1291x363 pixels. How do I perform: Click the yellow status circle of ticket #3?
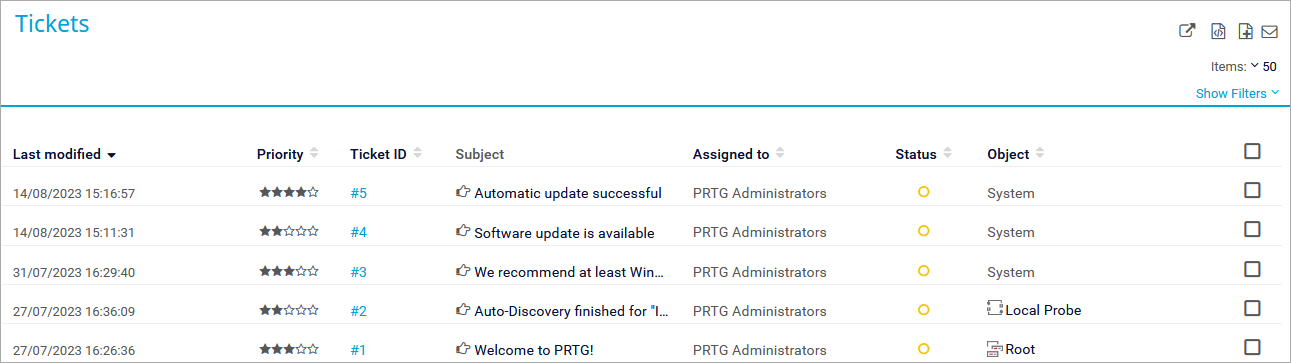pyautogui.click(x=924, y=270)
